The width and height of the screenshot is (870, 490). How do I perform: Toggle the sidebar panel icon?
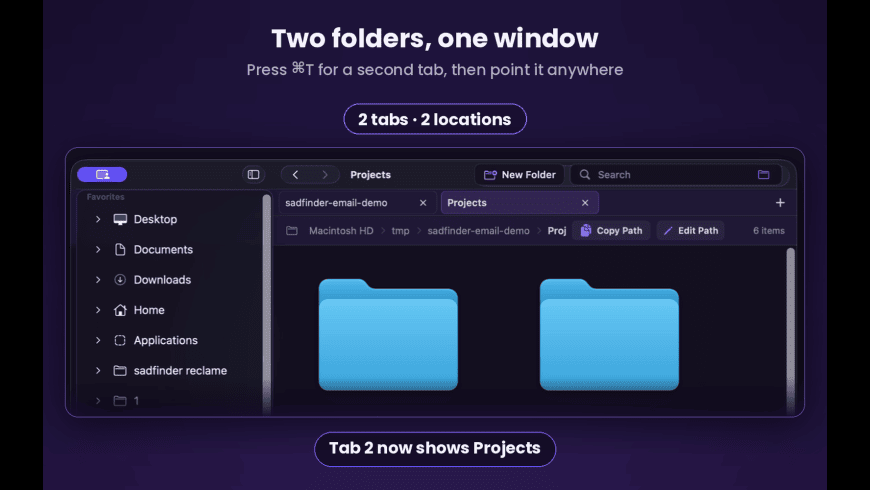(x=254, y=174)
